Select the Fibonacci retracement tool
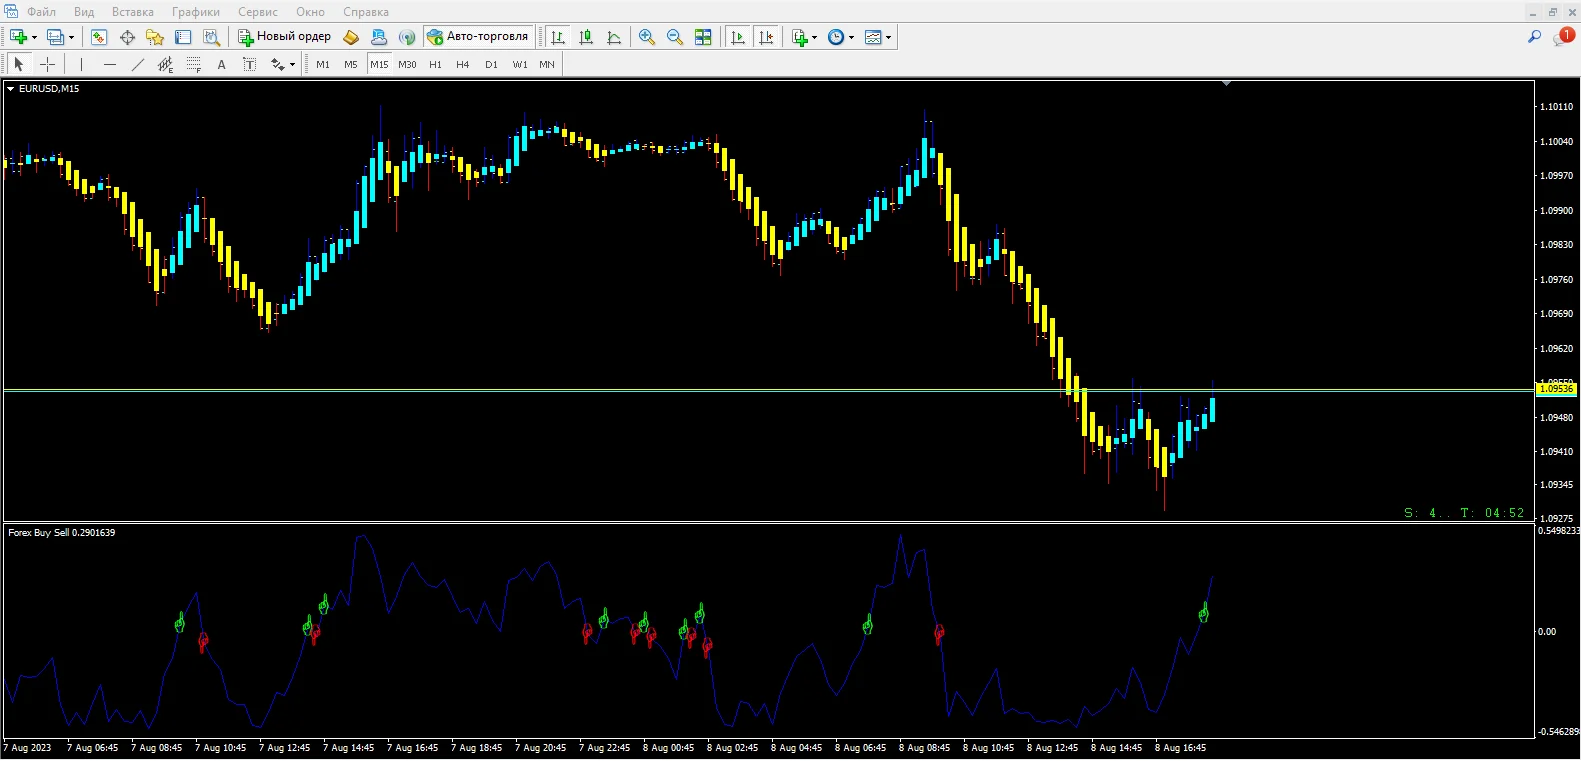The height and width of the screenshot is (761, 1581). click(194, 64)
